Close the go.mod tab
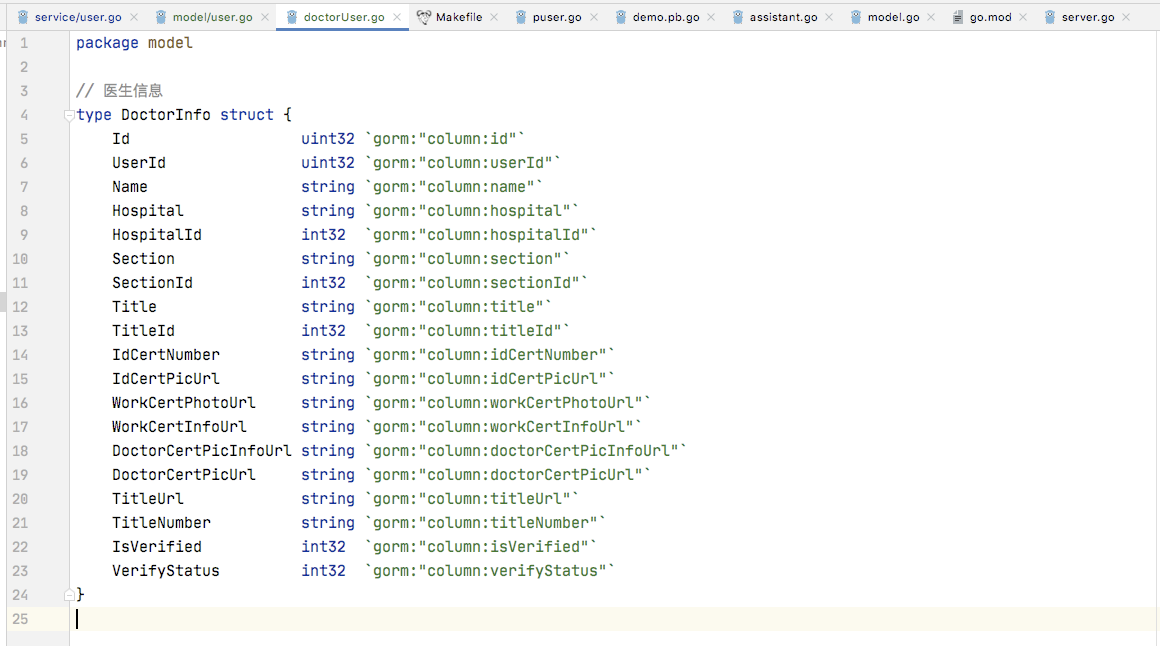Screen dimensions: 1160x646 click(1024, 17)
